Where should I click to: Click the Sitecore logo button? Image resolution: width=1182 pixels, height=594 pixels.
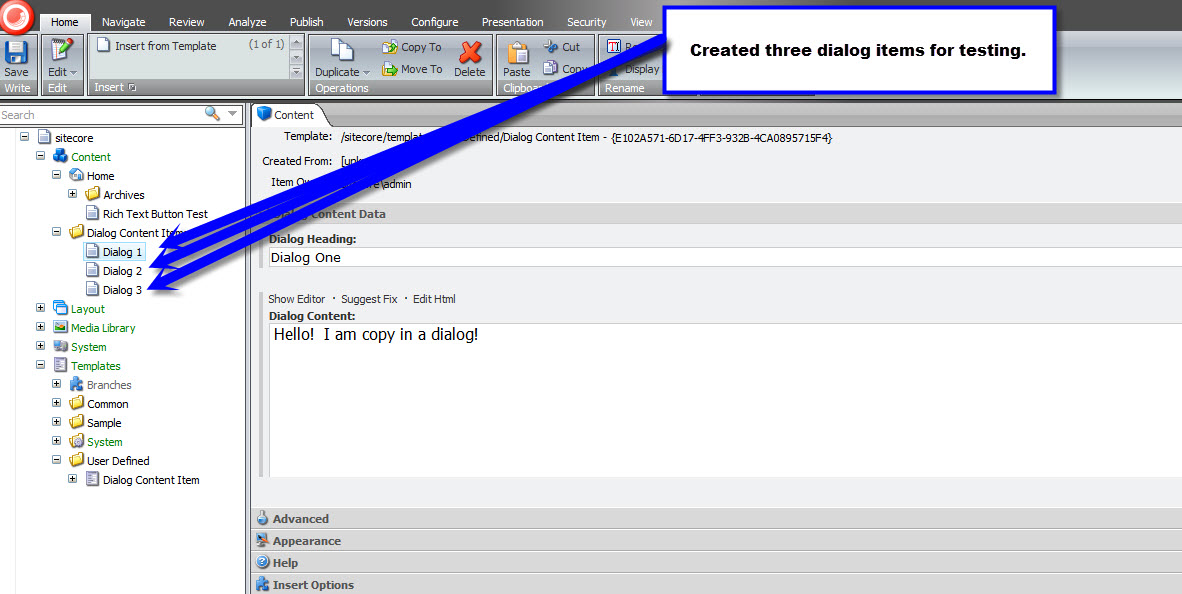(x=17, y=15)
